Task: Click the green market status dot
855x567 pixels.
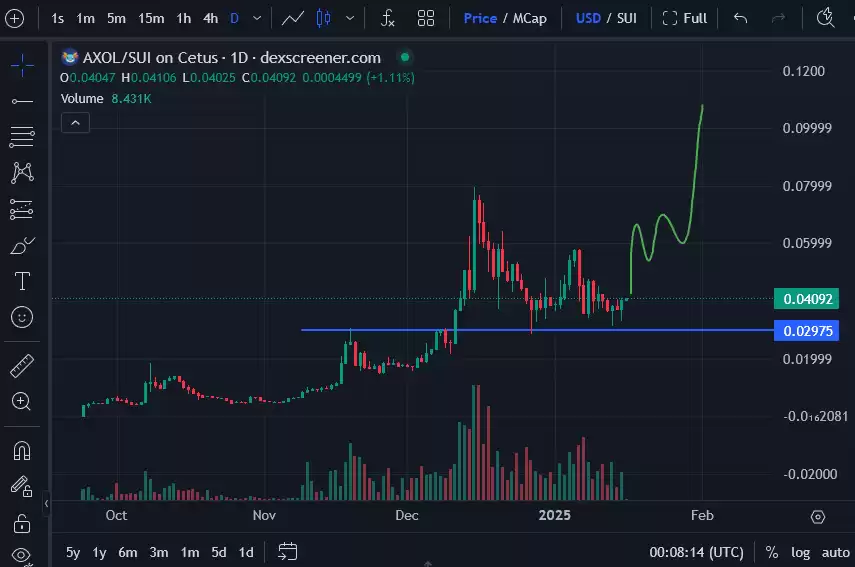Action: [x=405, y=57]
